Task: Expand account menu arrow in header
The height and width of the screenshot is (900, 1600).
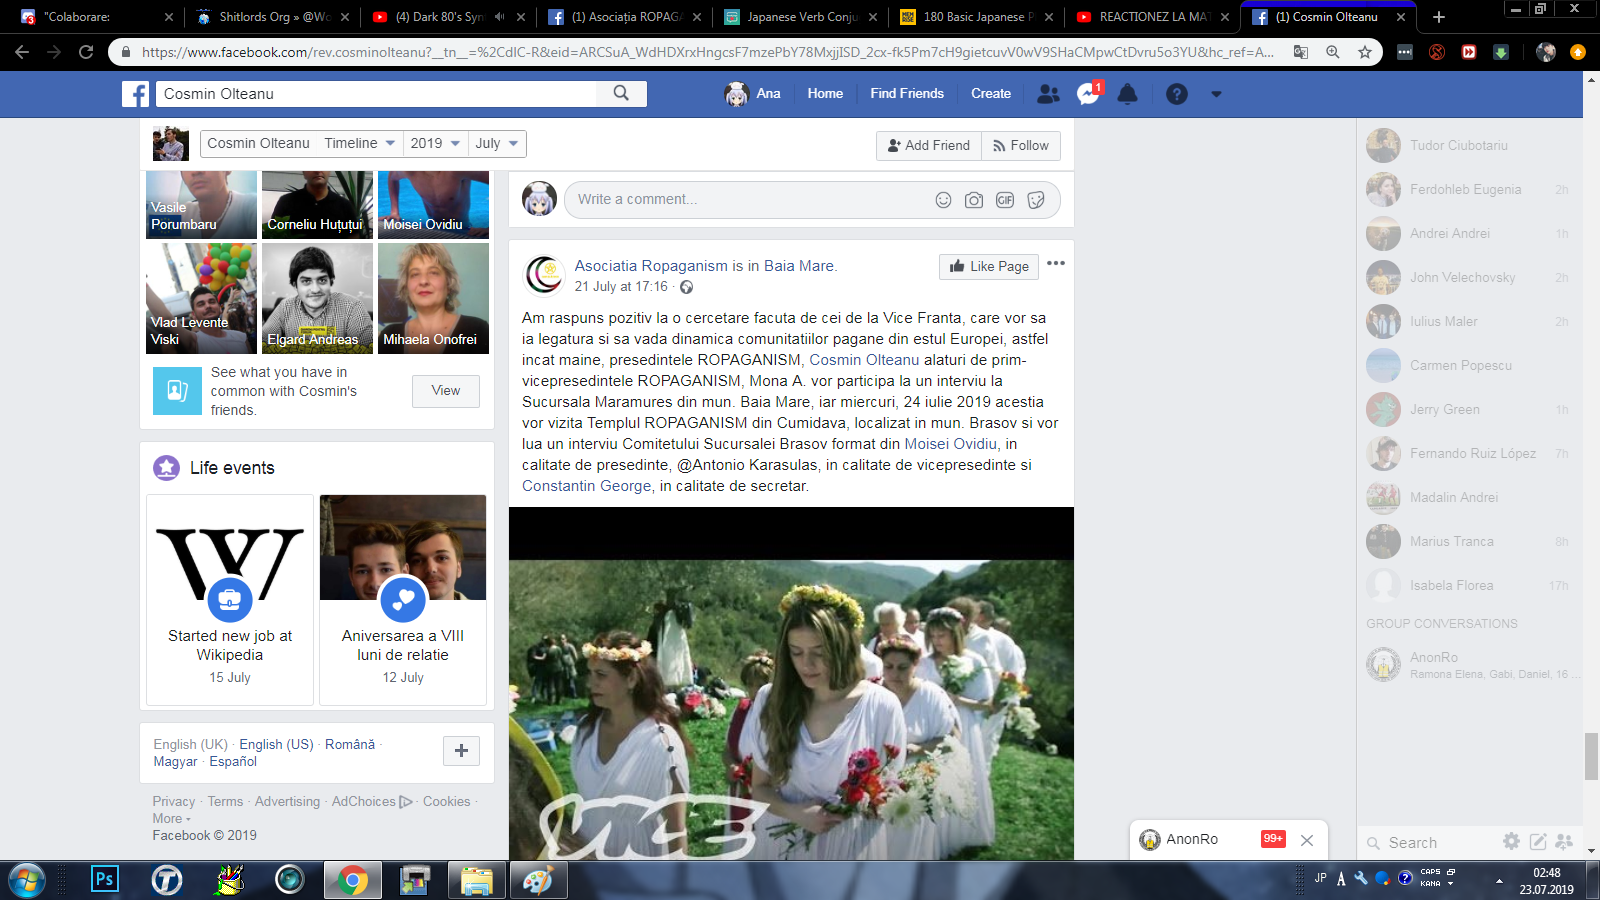Action: pos(1216,94)
